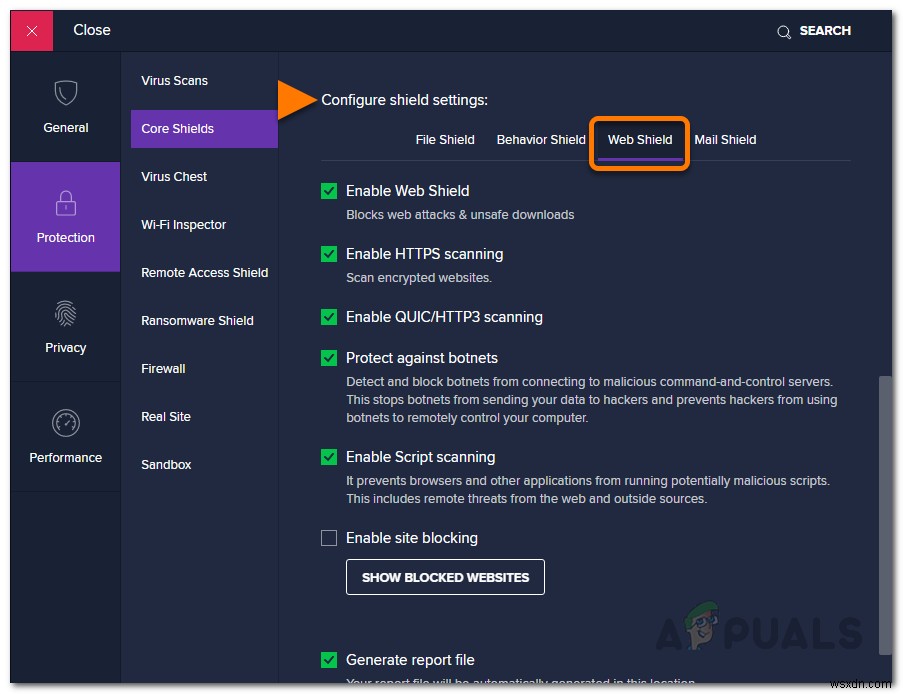Click the magnifying glass Search icon

784,31
